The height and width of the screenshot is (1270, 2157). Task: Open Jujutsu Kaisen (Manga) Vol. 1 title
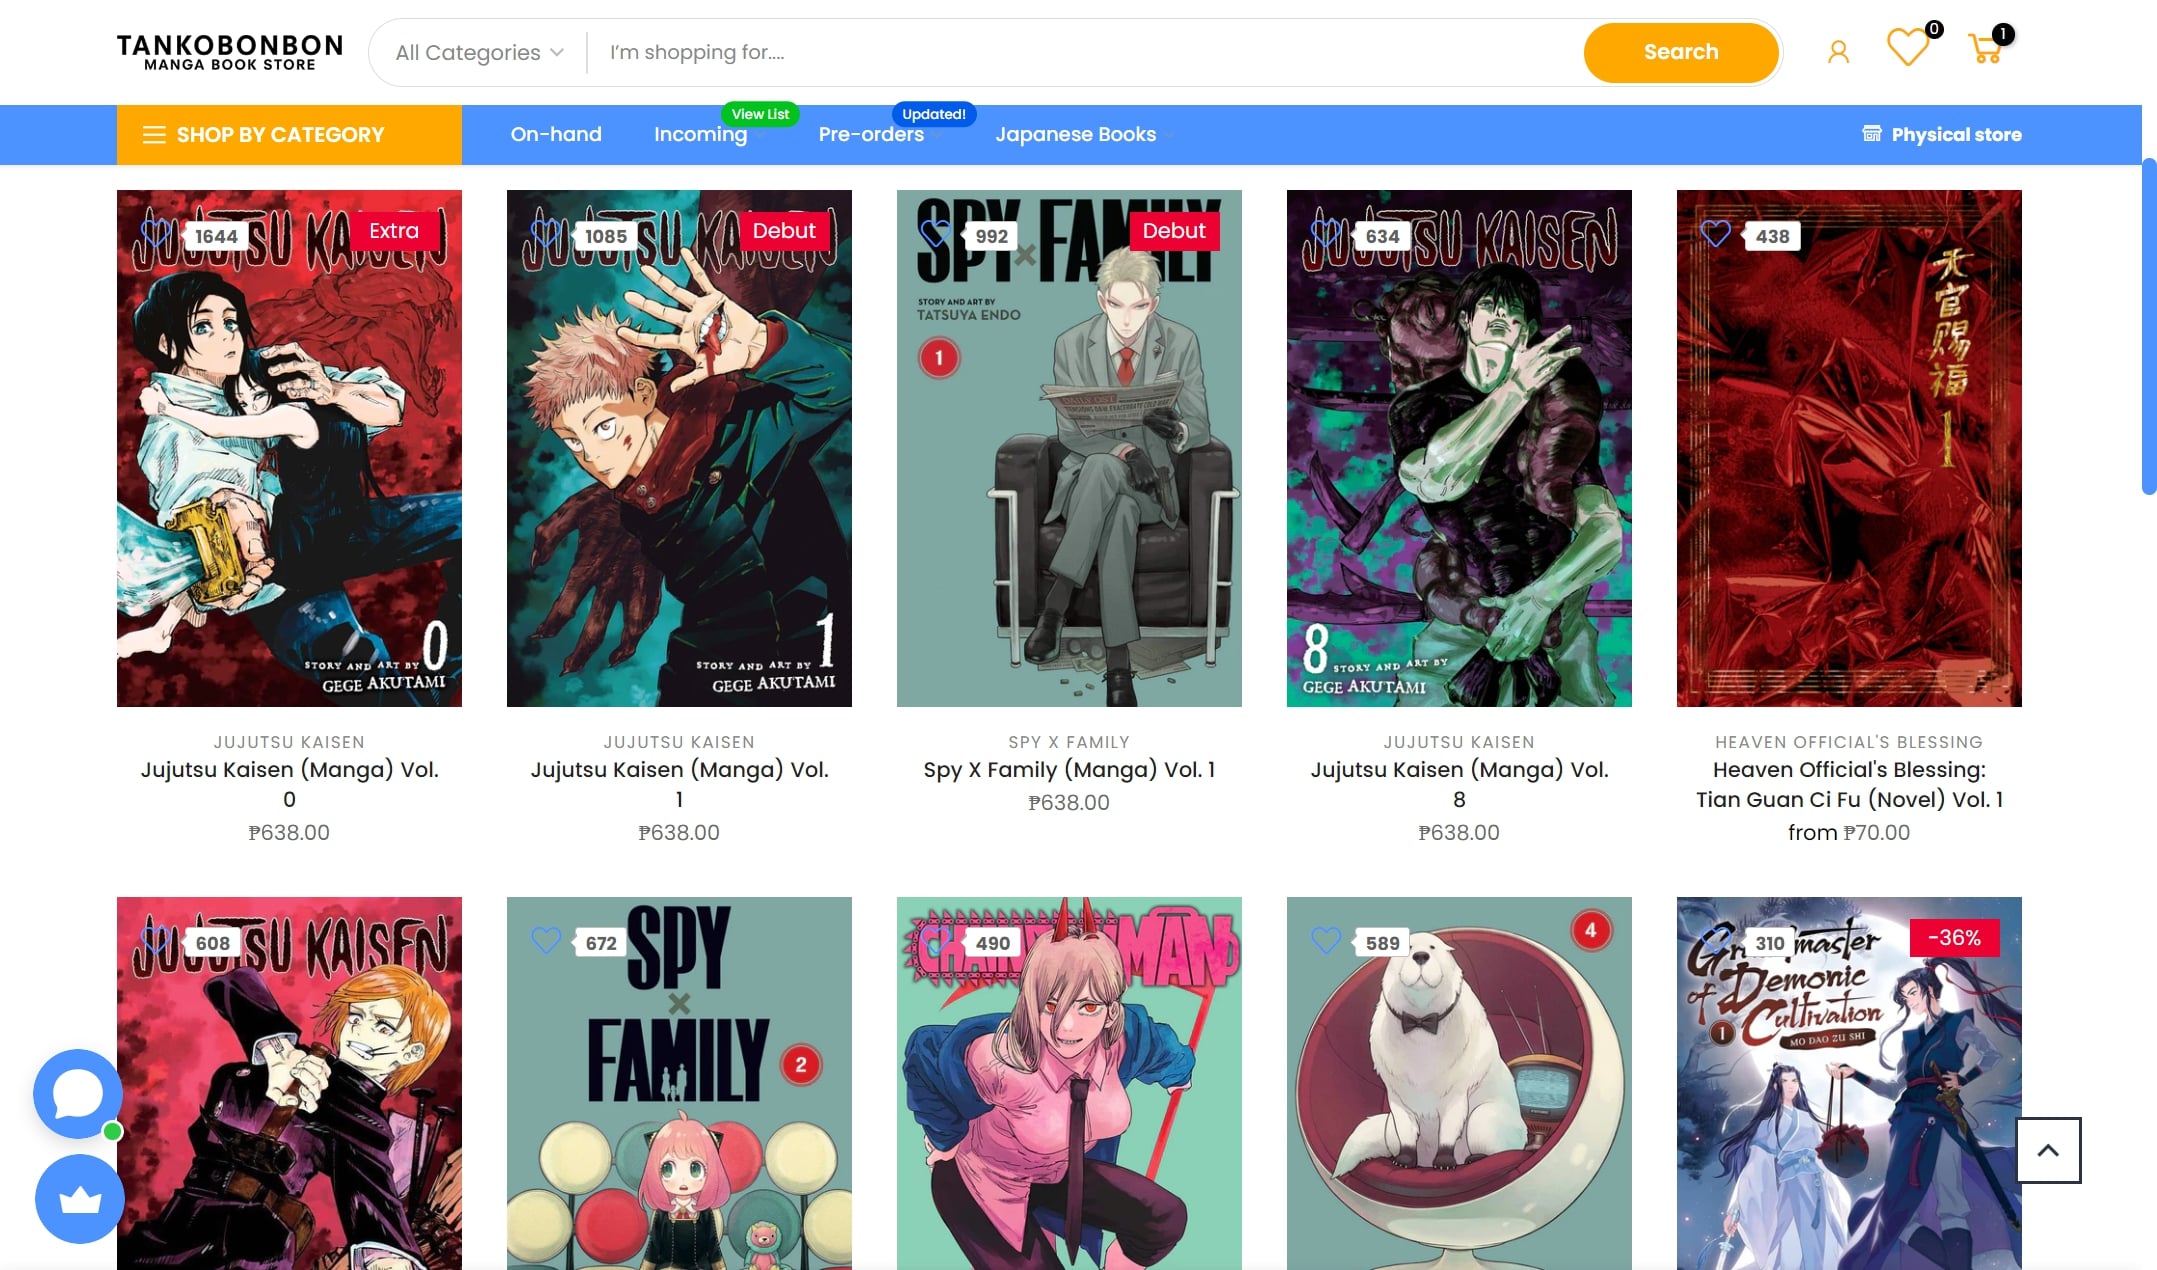click(x=679, y=784)
